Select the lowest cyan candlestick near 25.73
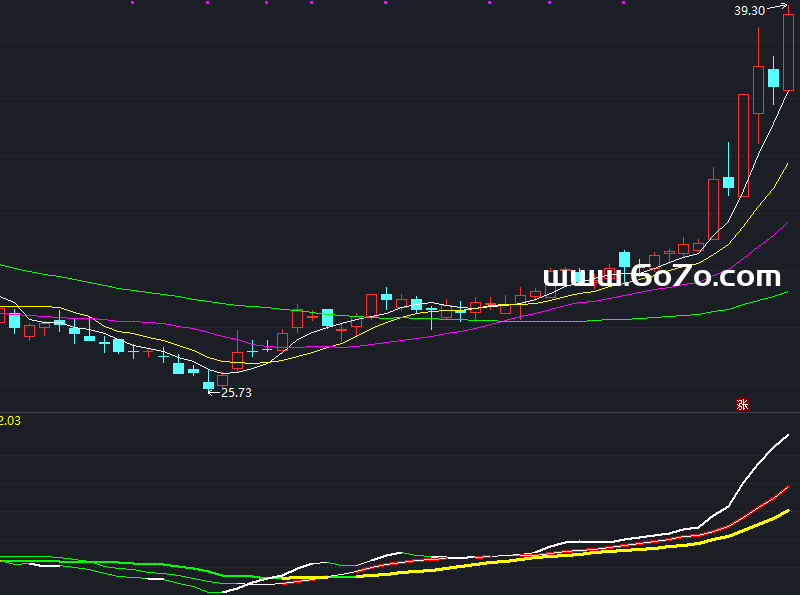Viewport: 800px width, 595px height. pyautogui.click(x=209, y=384)
